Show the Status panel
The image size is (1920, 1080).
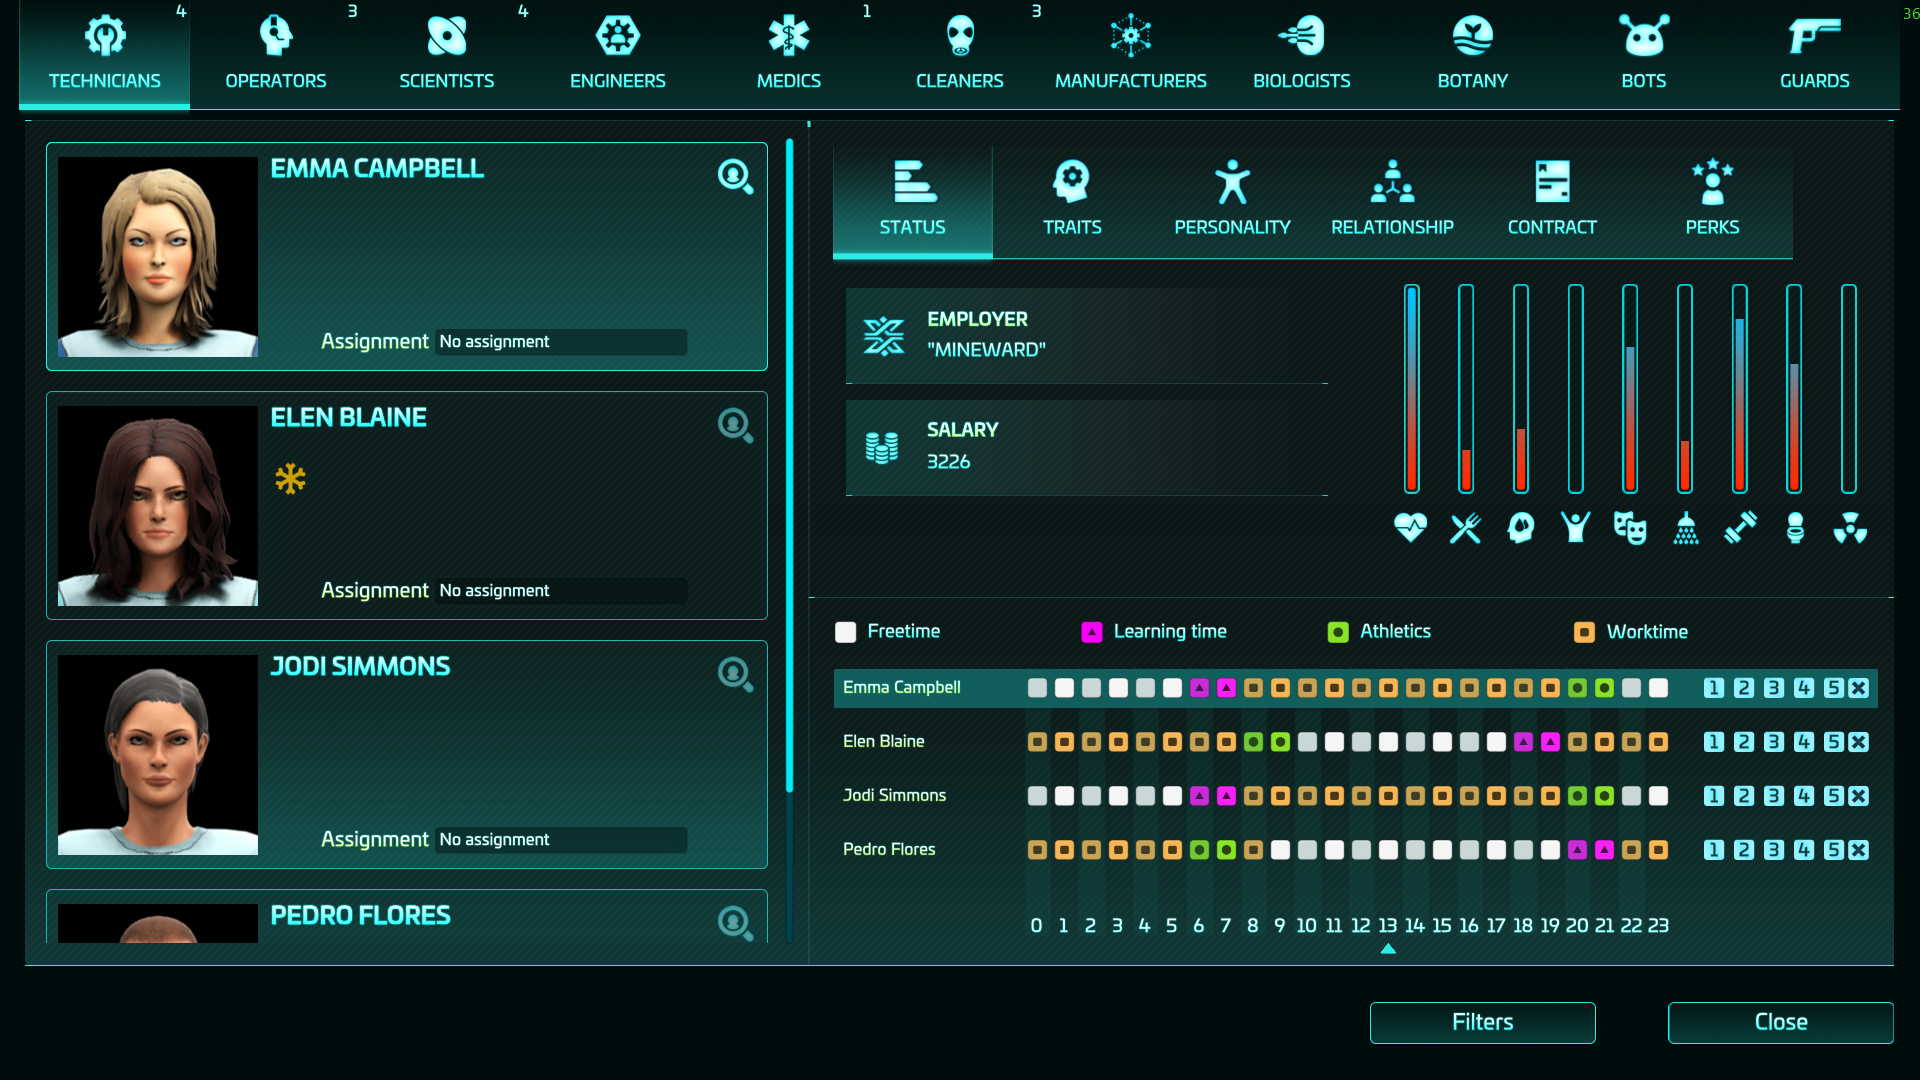click(x=913, y=201)
